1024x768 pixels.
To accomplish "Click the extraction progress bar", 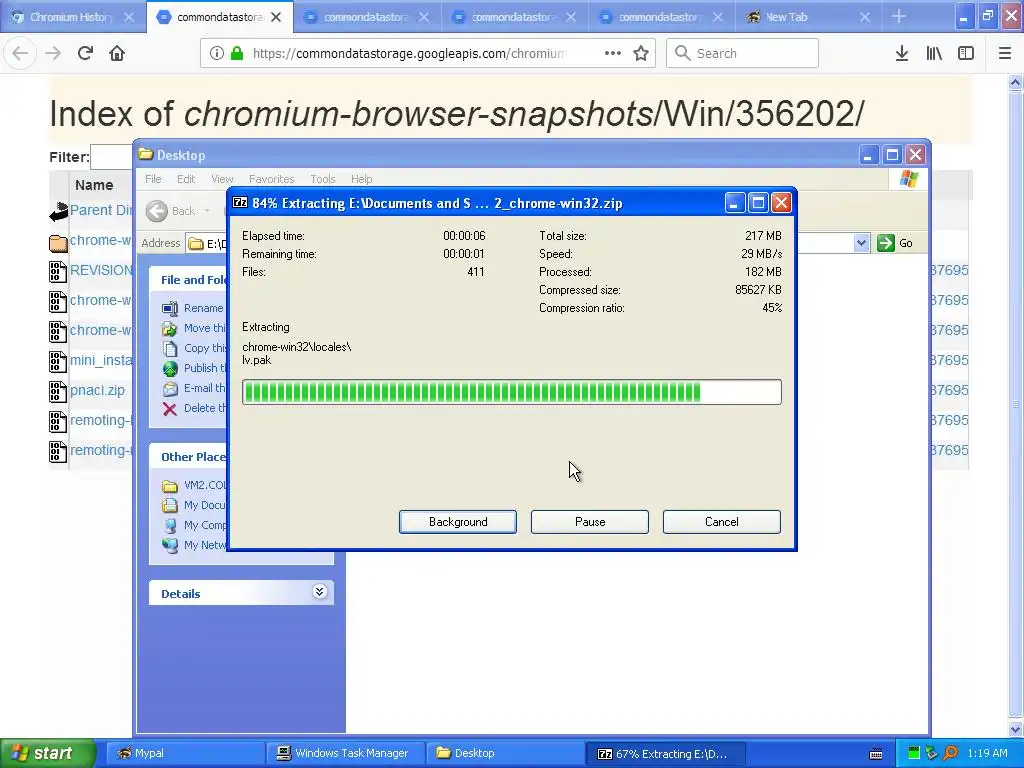I will pos(511,392).
